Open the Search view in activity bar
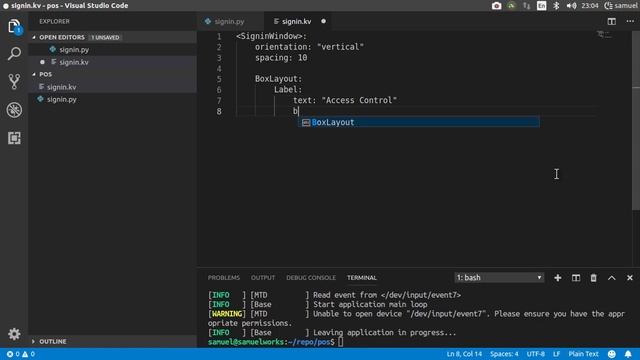 [x=14, y=53]
